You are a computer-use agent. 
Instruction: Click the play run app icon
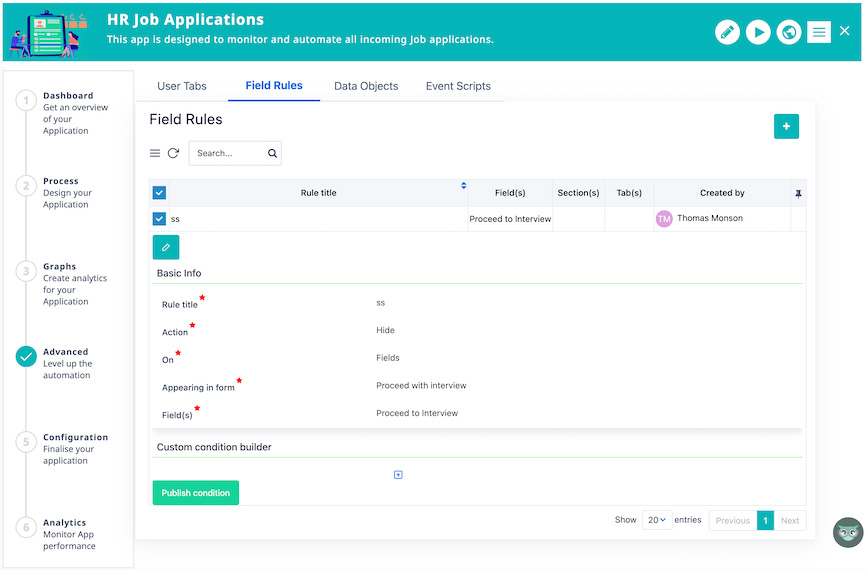[758, 32]
